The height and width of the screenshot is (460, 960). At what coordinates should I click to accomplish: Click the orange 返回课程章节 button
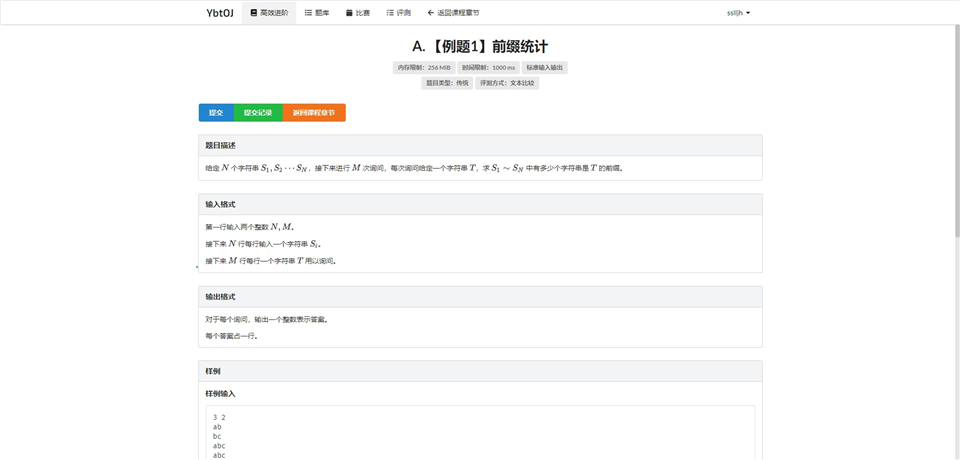tap(314, 113)
